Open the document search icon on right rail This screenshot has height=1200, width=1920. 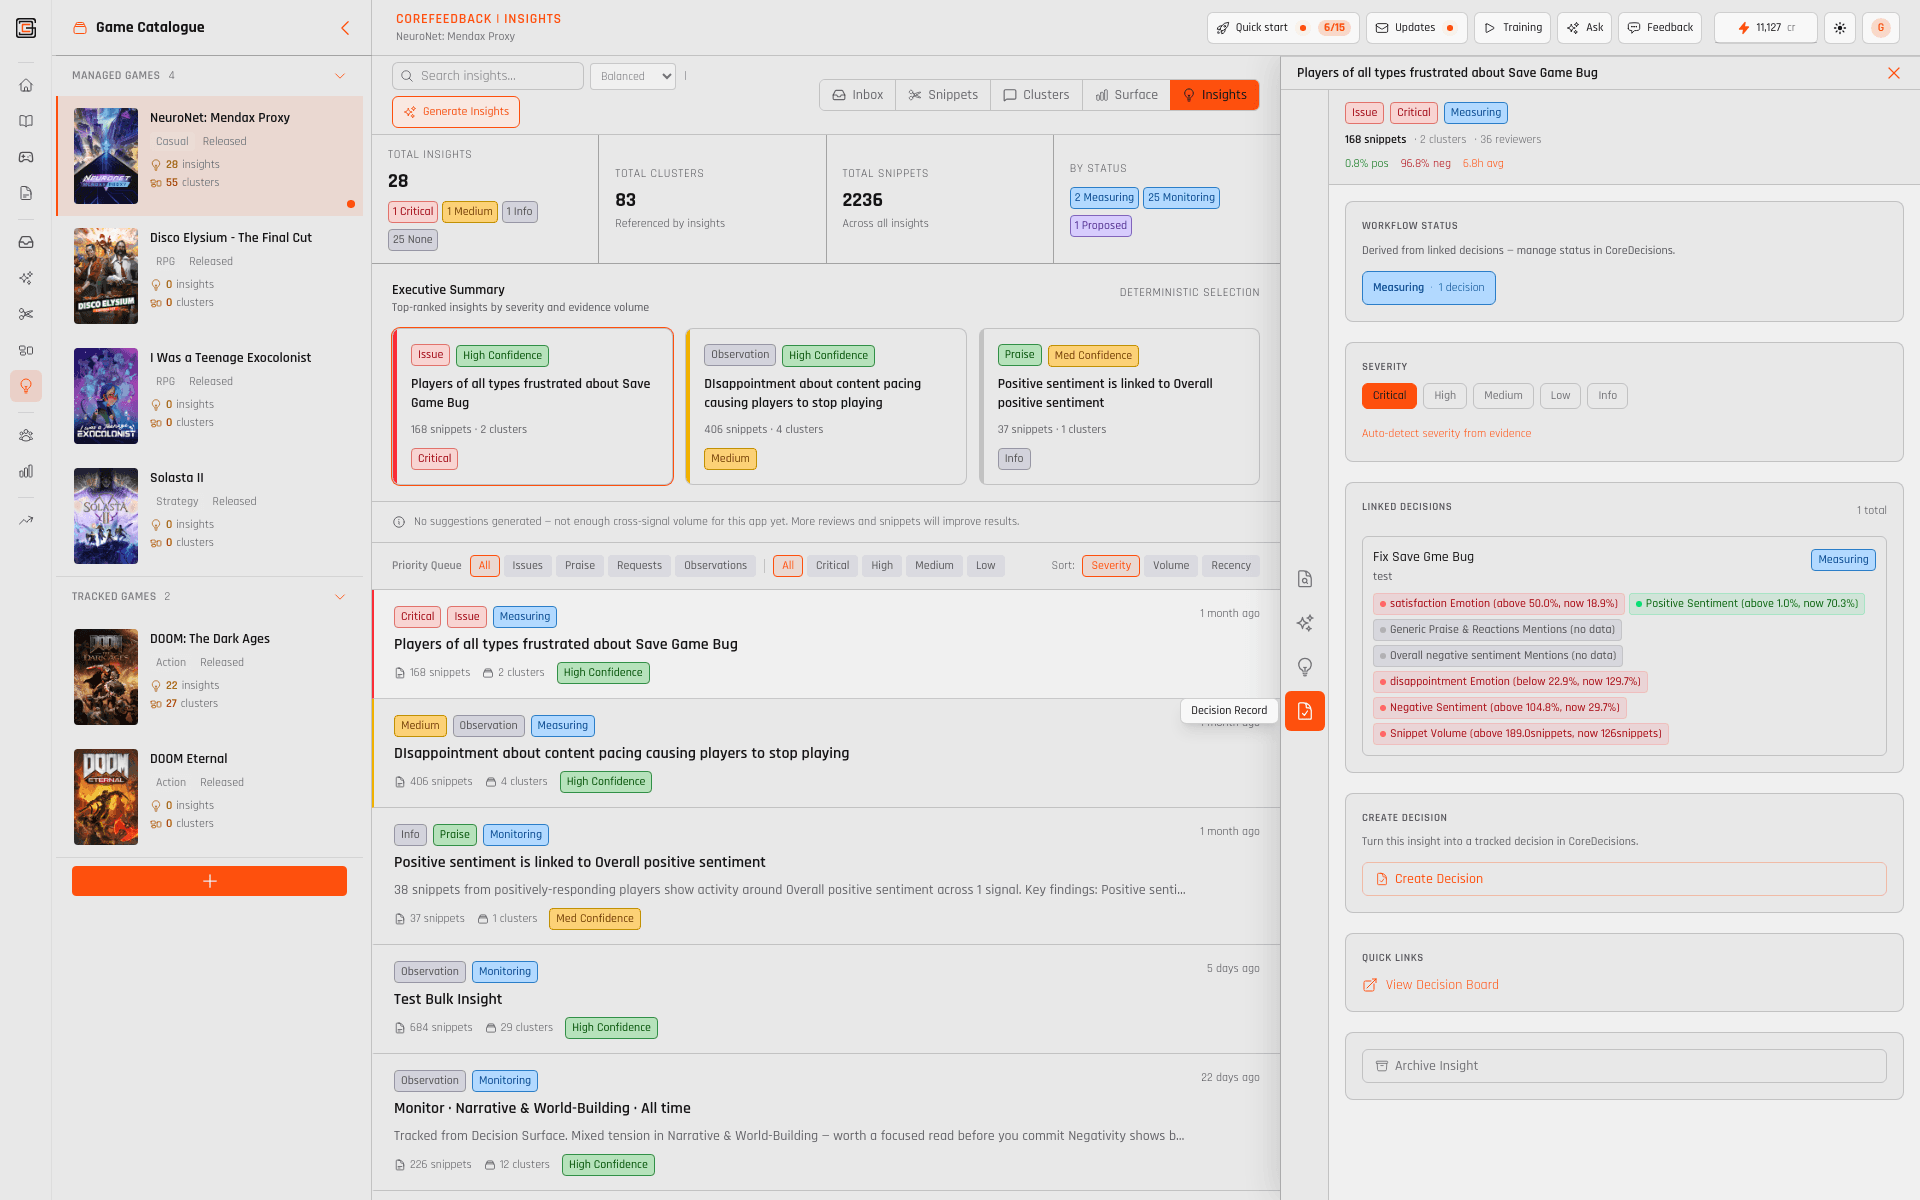[1305, 578]
